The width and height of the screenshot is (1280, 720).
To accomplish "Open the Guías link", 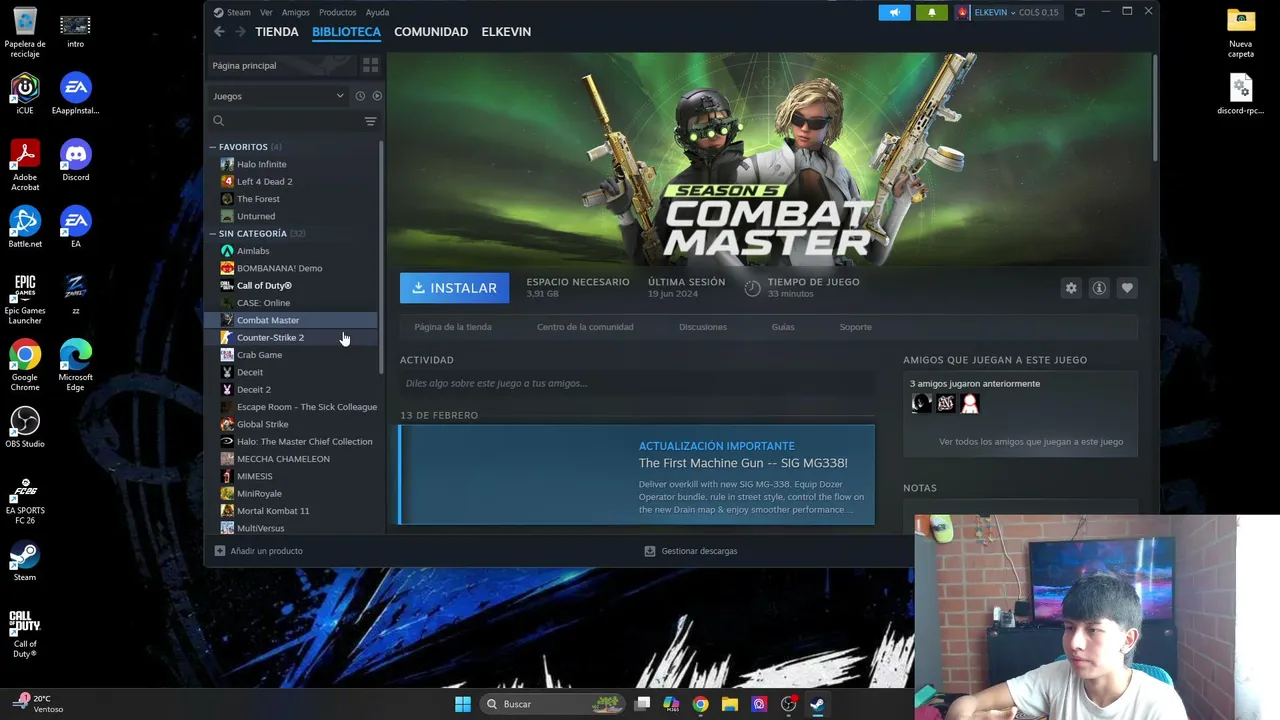I will coord(783,327).
